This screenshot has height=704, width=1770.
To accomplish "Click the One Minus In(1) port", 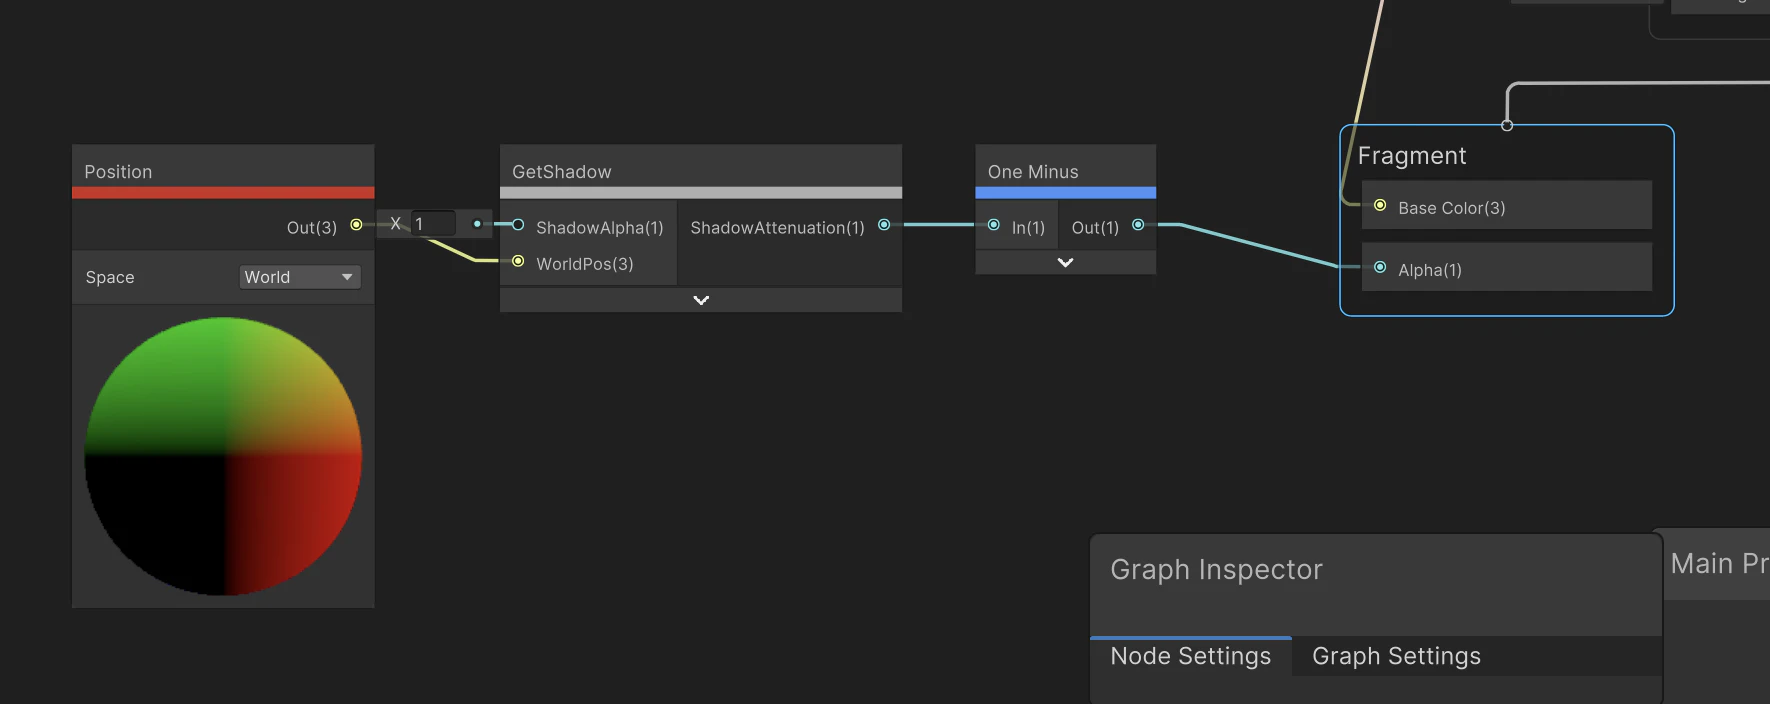I will tap(993, 225).
